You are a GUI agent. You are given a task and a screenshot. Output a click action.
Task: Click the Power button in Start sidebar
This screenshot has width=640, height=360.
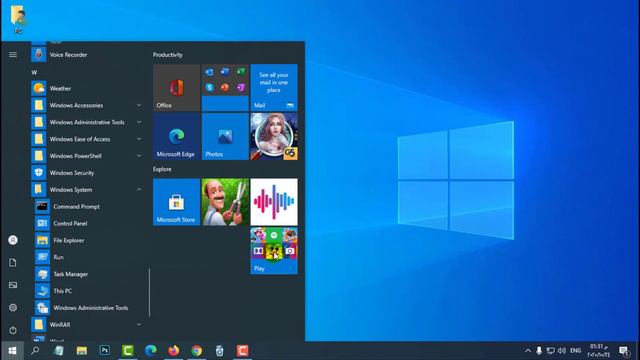coord(13,330)
